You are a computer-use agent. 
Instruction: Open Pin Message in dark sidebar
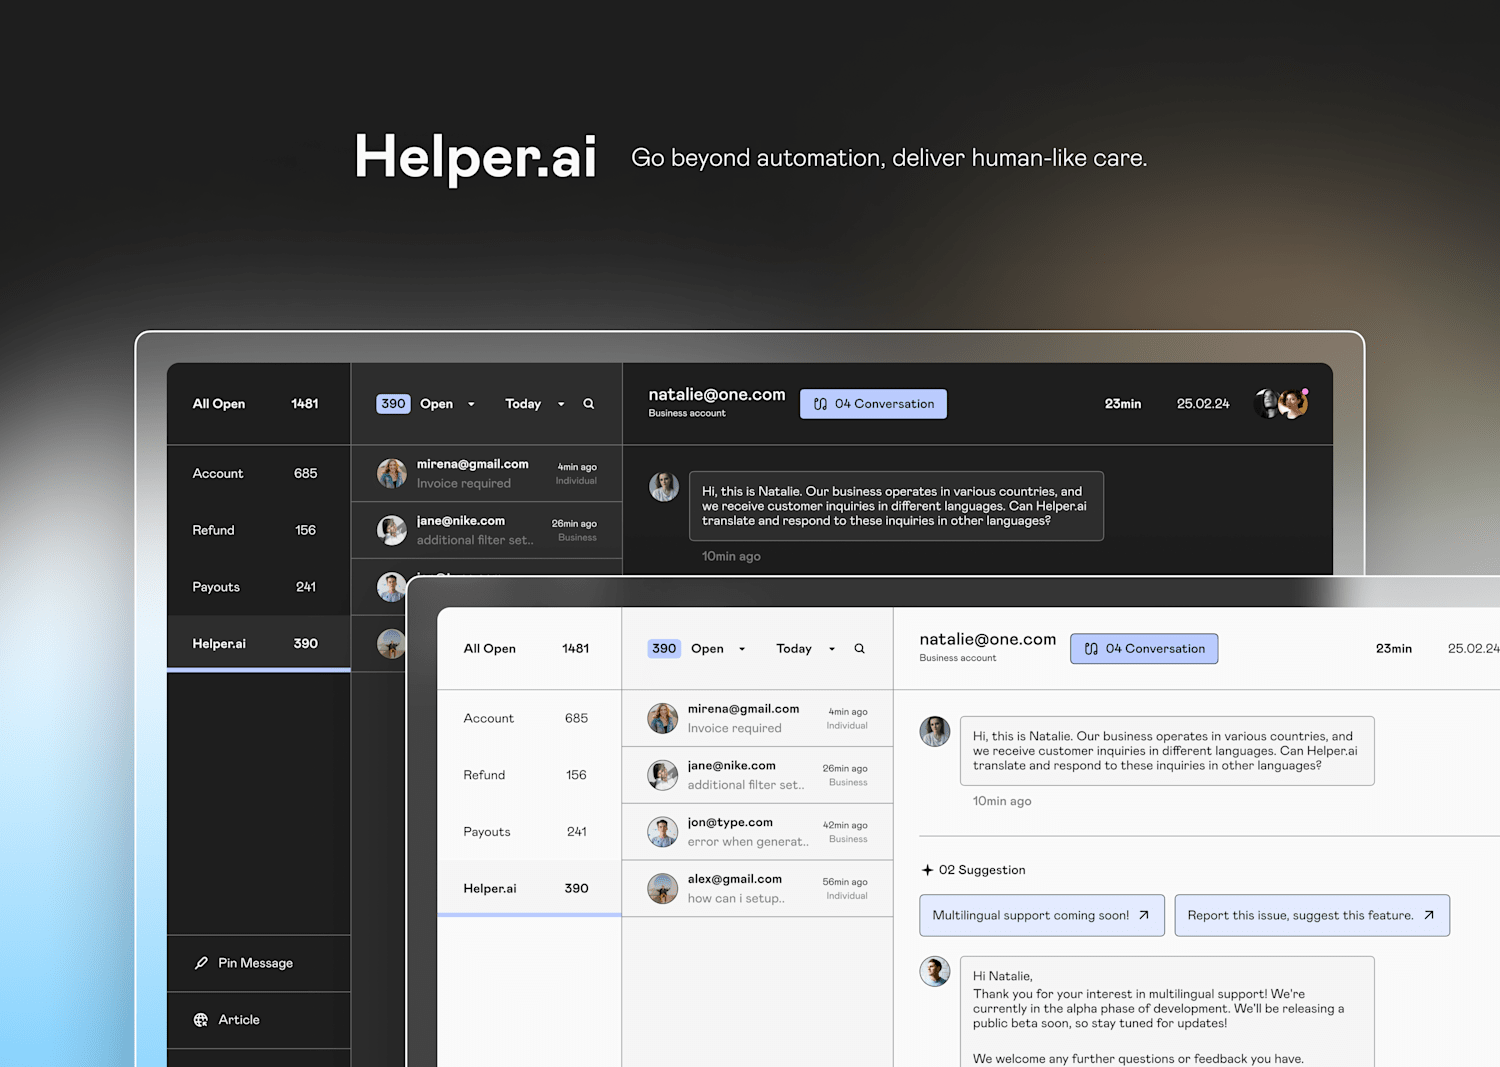(x=258, y=963)
